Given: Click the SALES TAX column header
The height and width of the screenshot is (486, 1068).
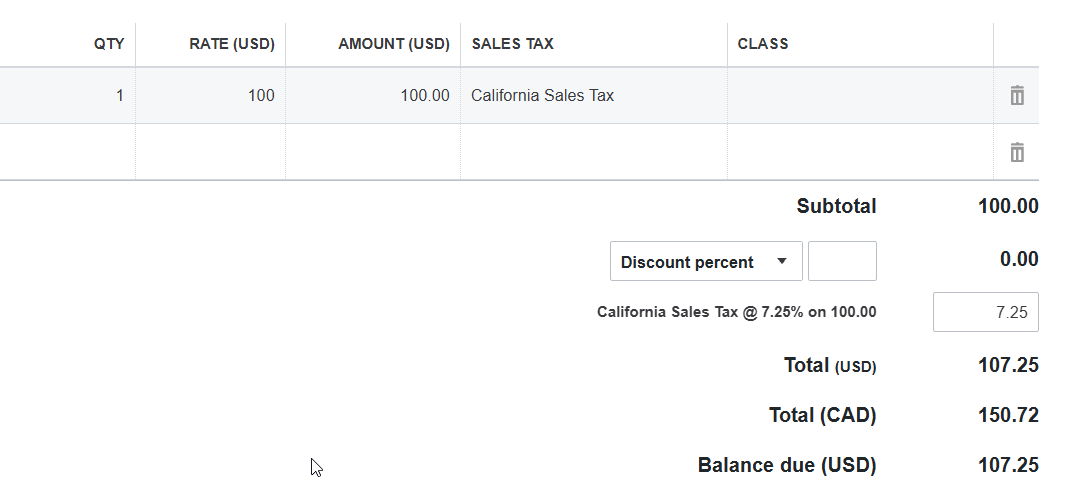Looking at the screenshot, I should tap(512, 44).
